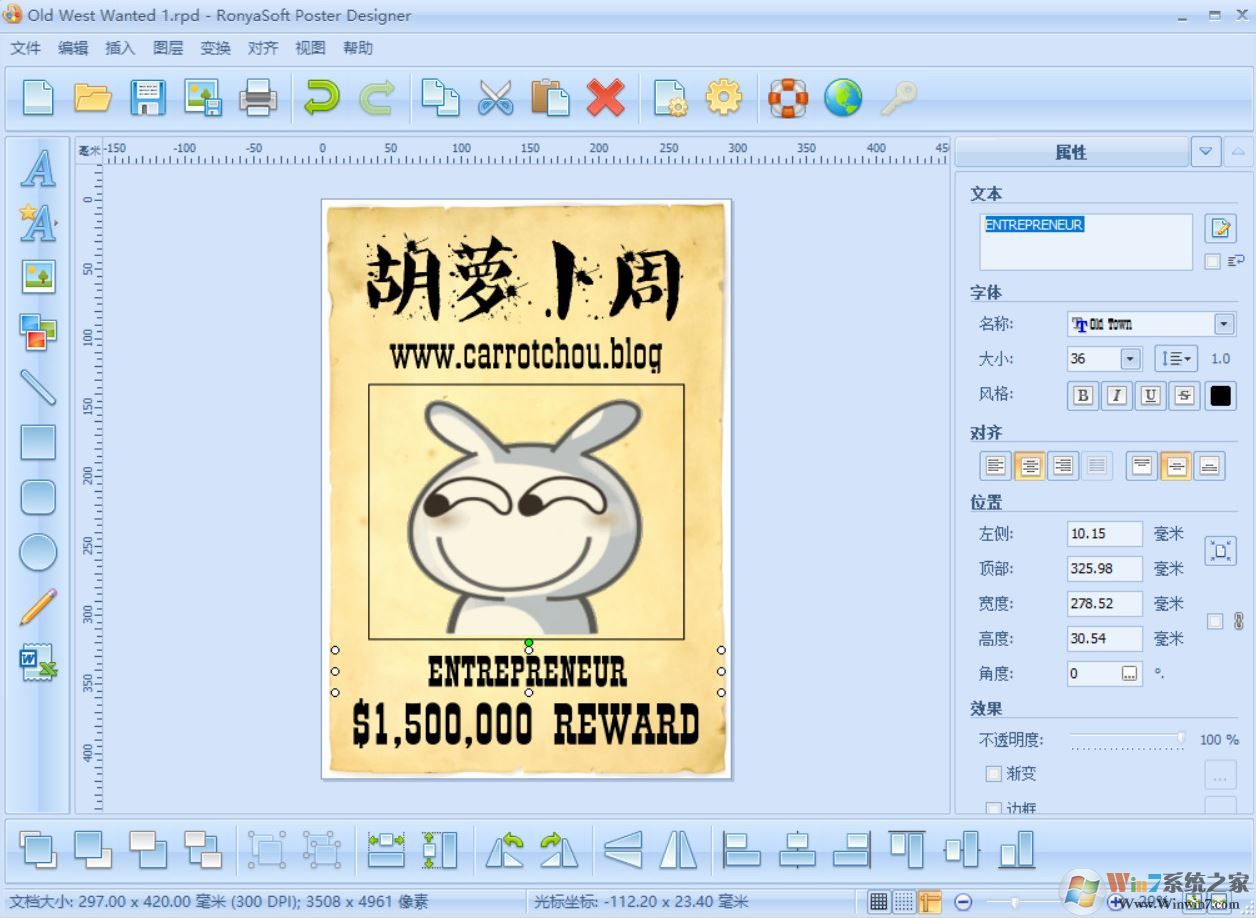The width and height of the screenshot is (1256, 918).
Task: Open the font name dropdown
Action: 1224,323
